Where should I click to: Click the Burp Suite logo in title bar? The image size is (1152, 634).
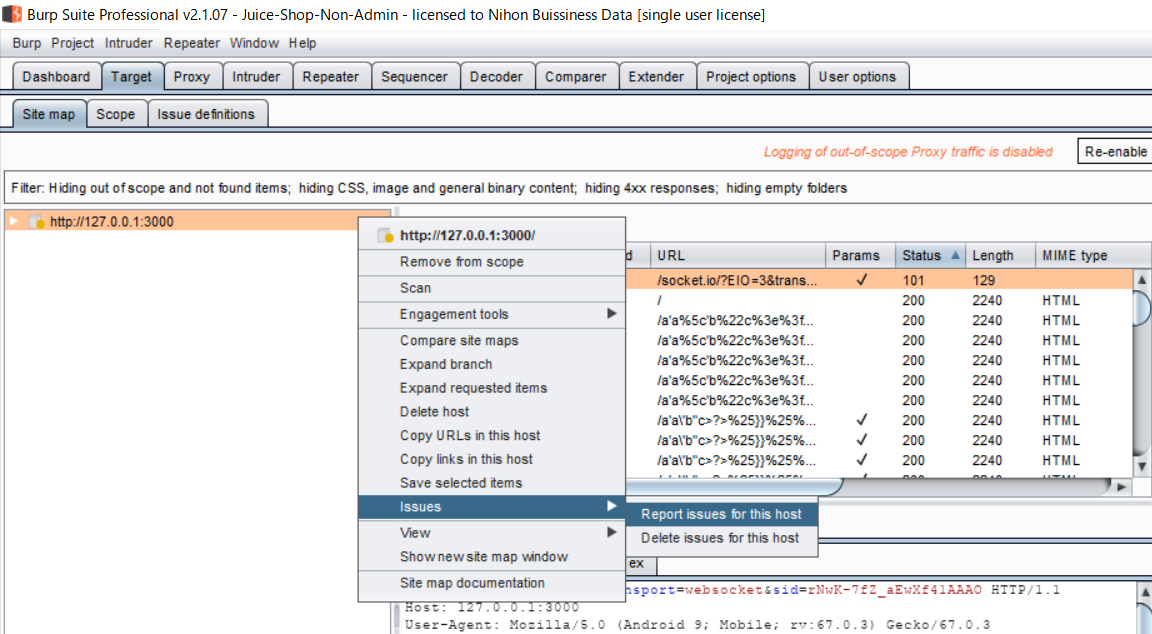(12, 14)
